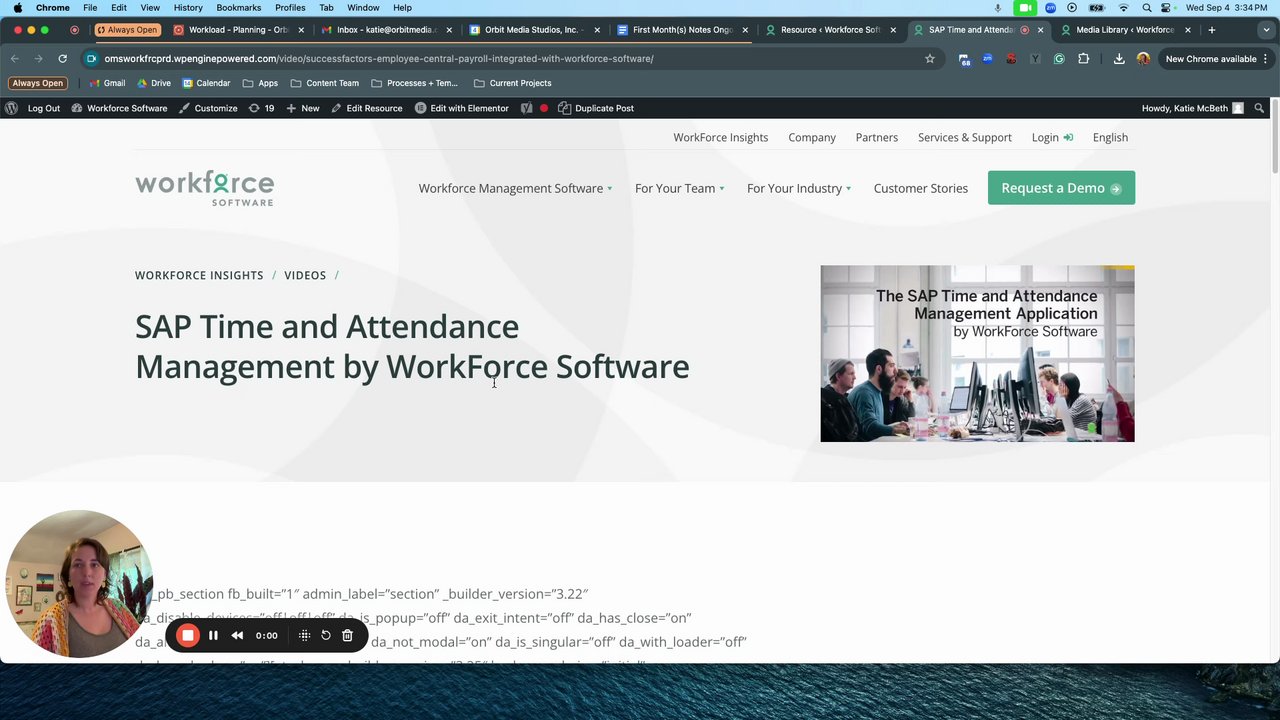Screen dimensions: 1280x720
Task: Open the Company page link
Action: click(812, 137)
